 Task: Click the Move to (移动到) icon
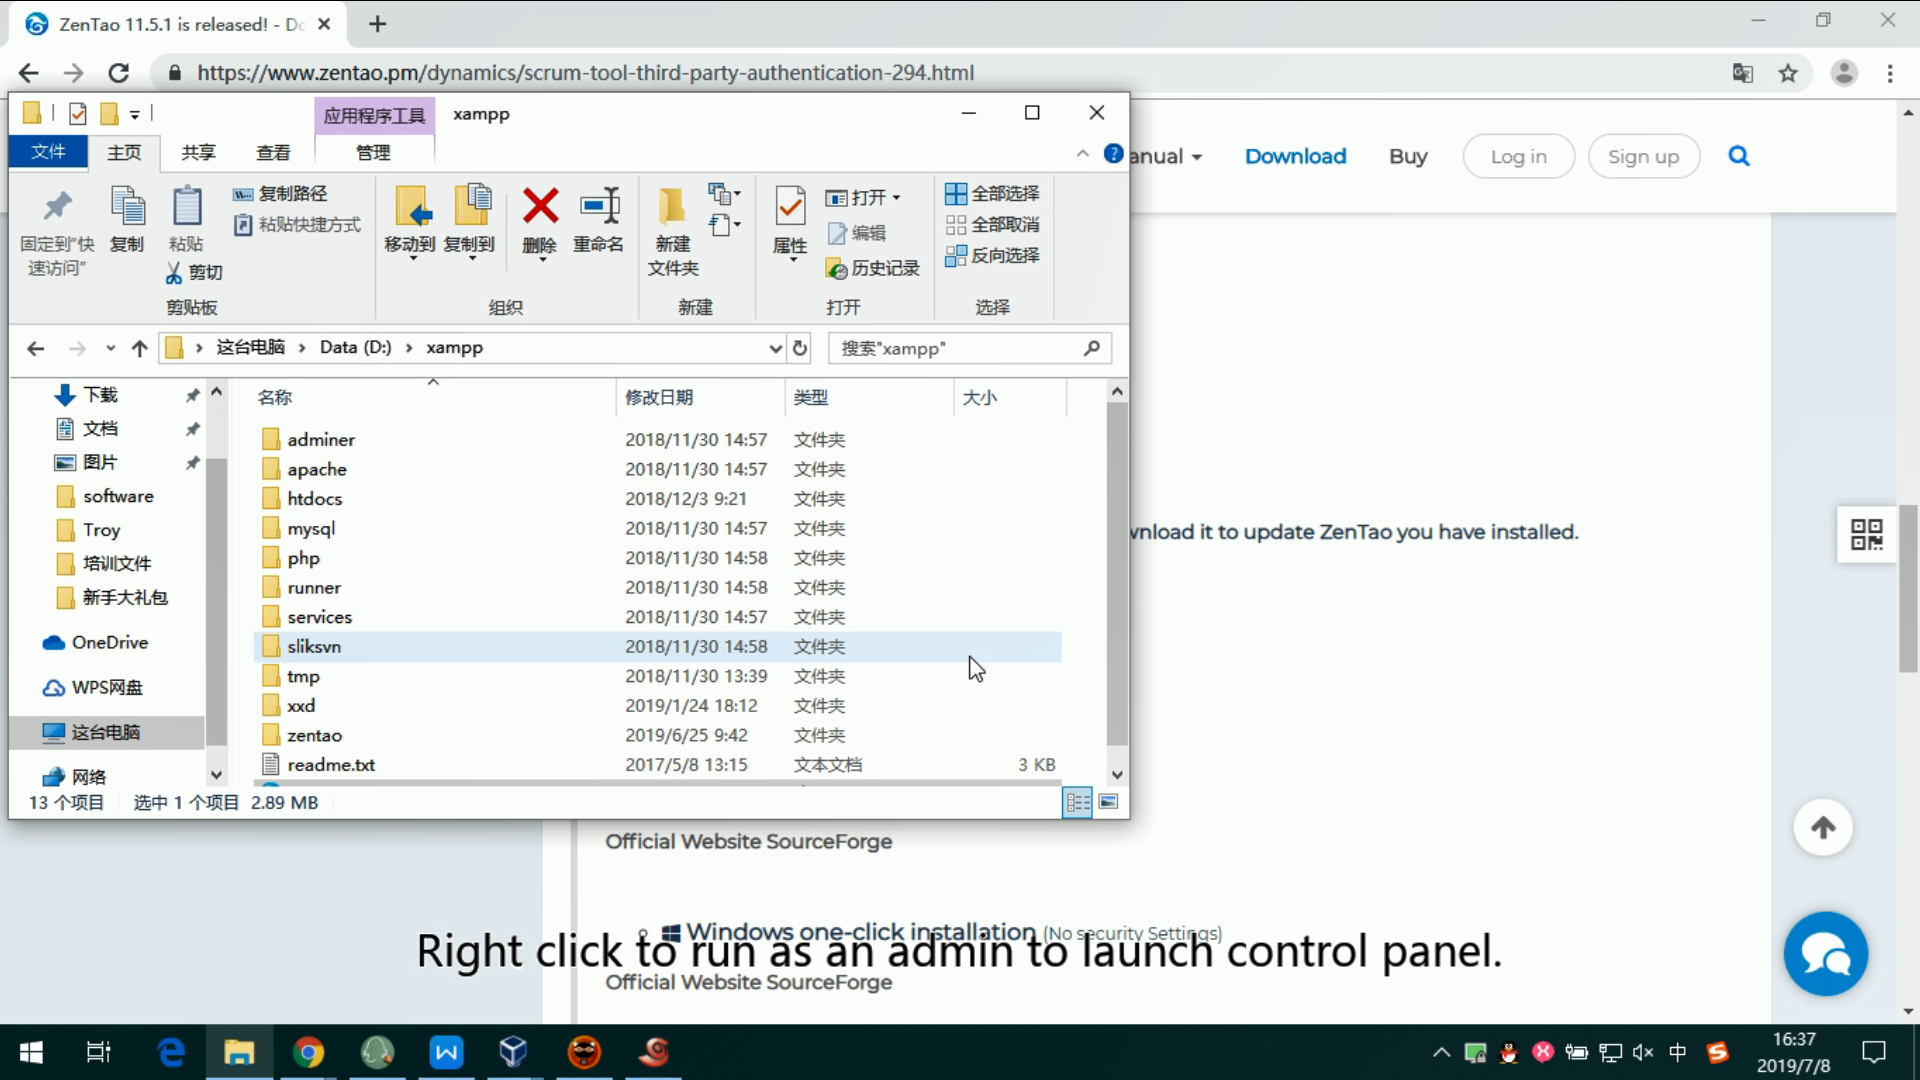(410, 220)
